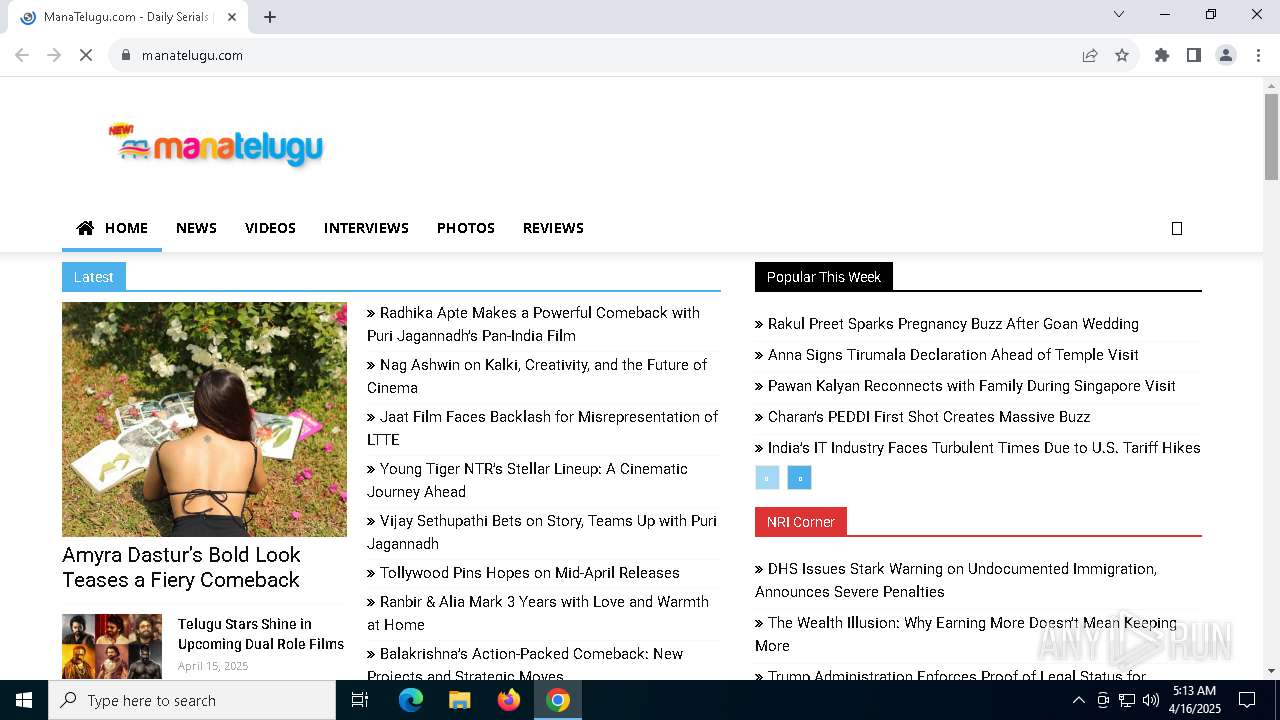The width and height of the screenshot is (1280, 720).
Task: Click the Latest section label
Action: tap(94, 277)
